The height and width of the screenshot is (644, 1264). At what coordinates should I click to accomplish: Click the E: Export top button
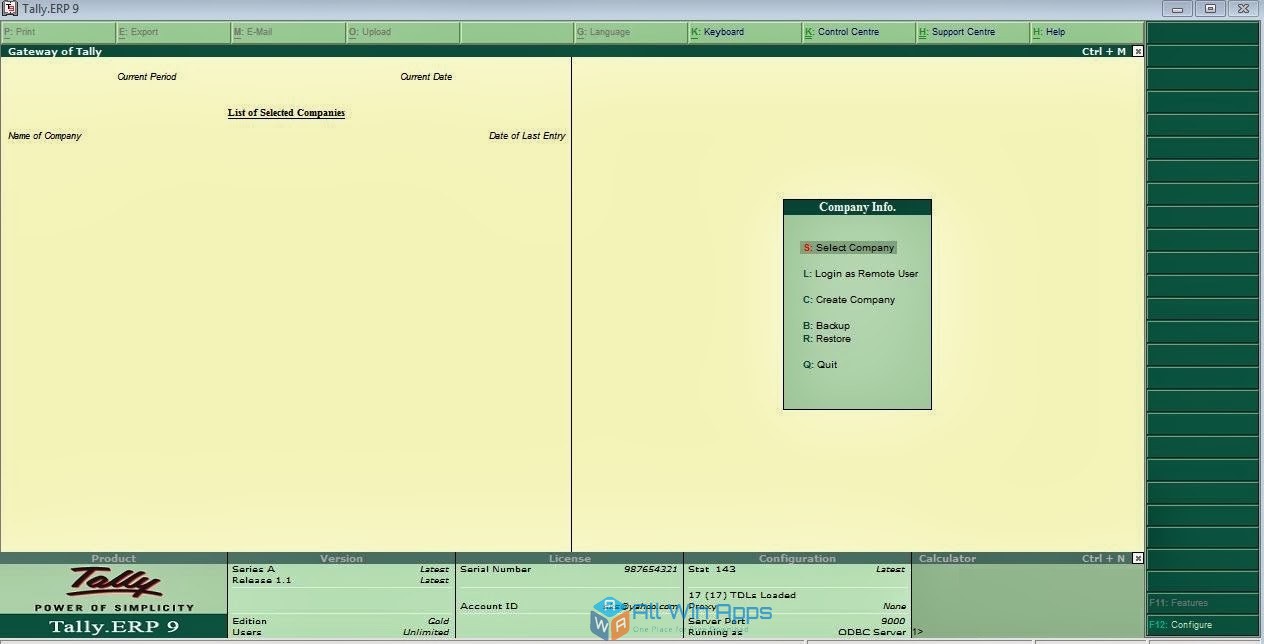[x=173, y=32]
